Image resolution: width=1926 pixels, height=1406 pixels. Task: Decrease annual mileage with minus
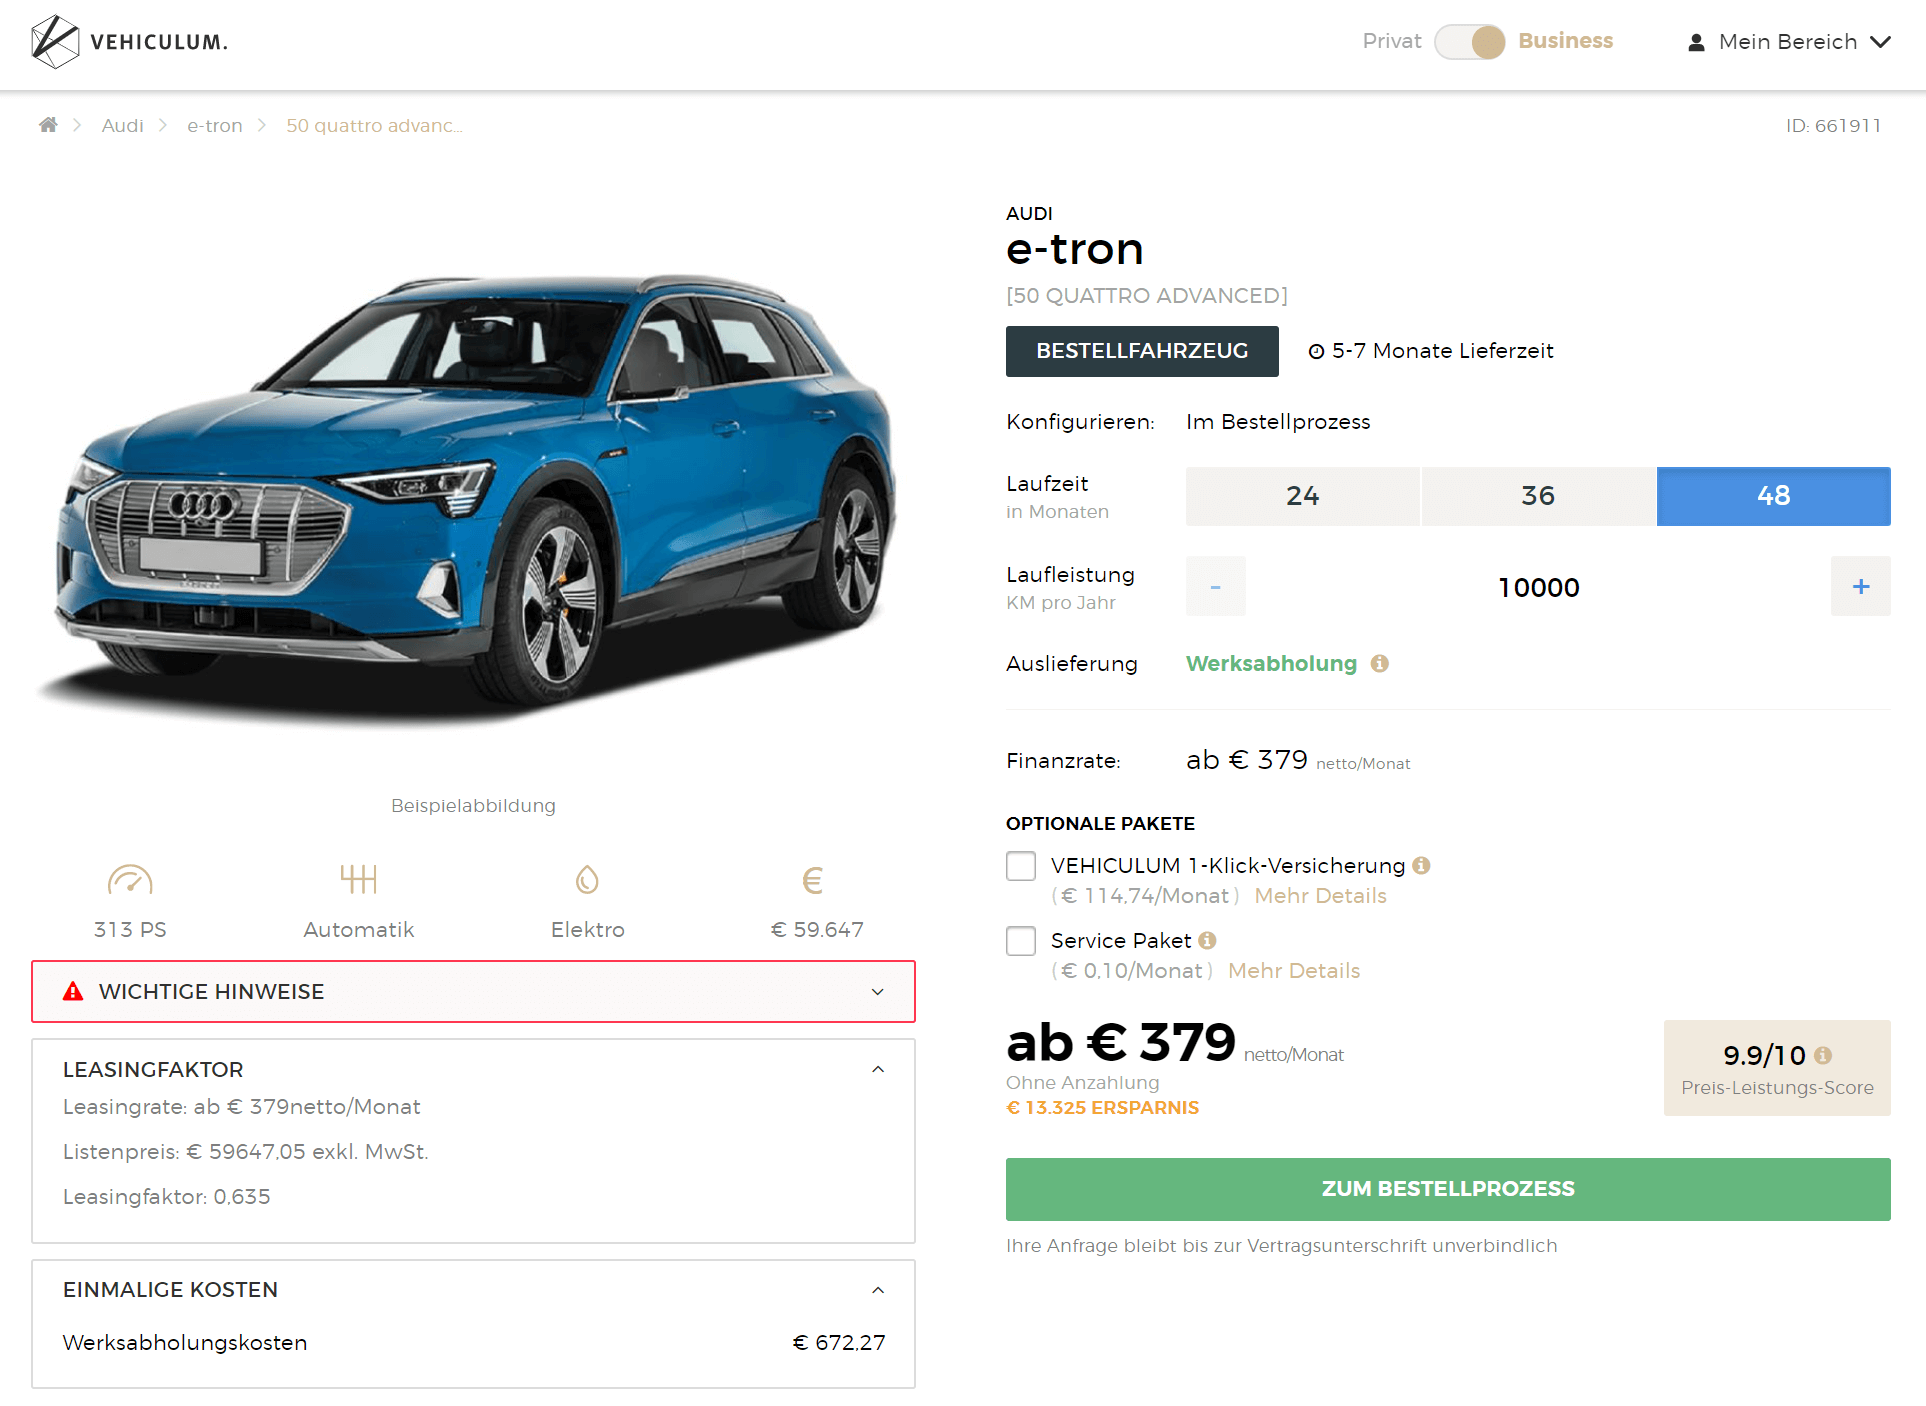(x=1216, y=587)
